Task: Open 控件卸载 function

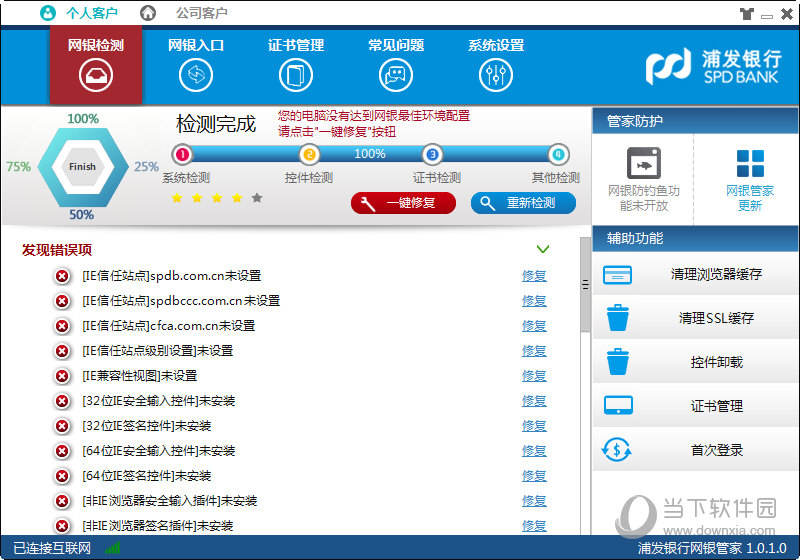Action: (695, 362)
